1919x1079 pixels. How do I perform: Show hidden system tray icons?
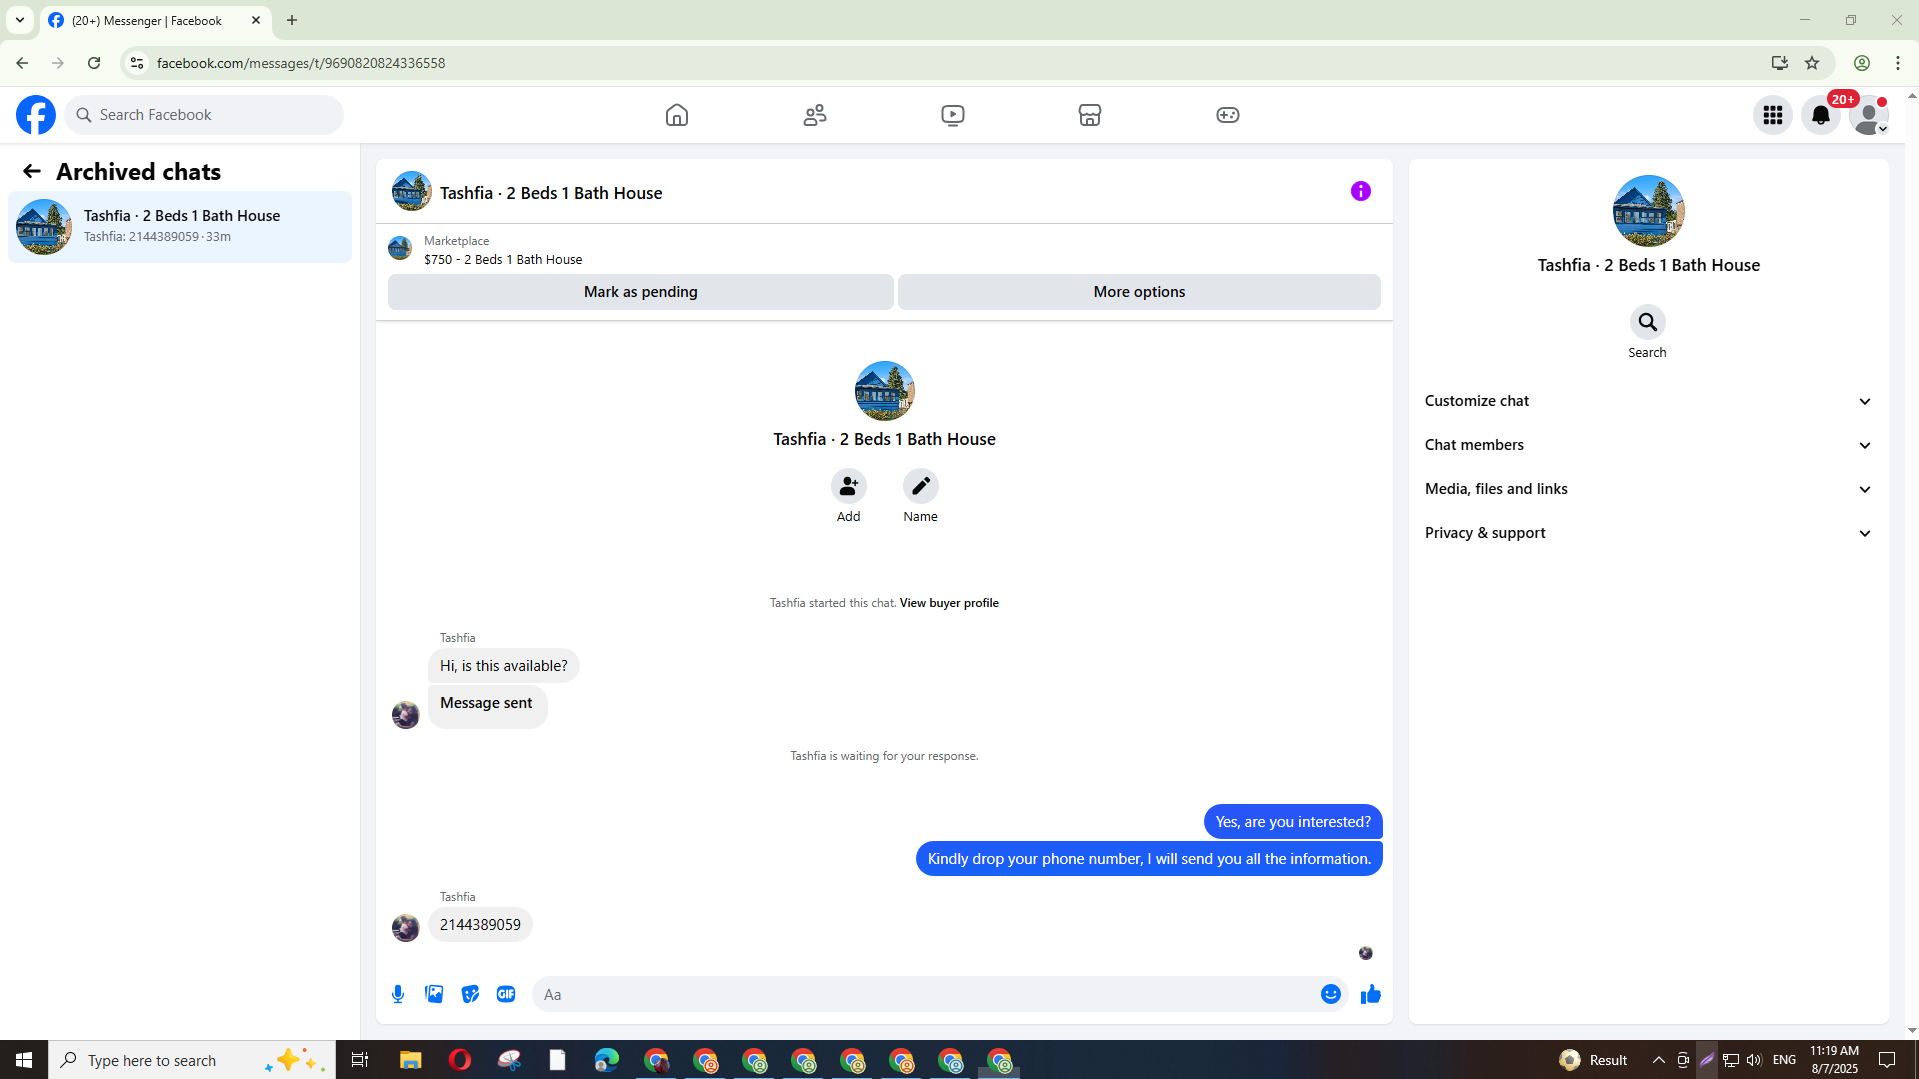click(x=1659, y=1060)
